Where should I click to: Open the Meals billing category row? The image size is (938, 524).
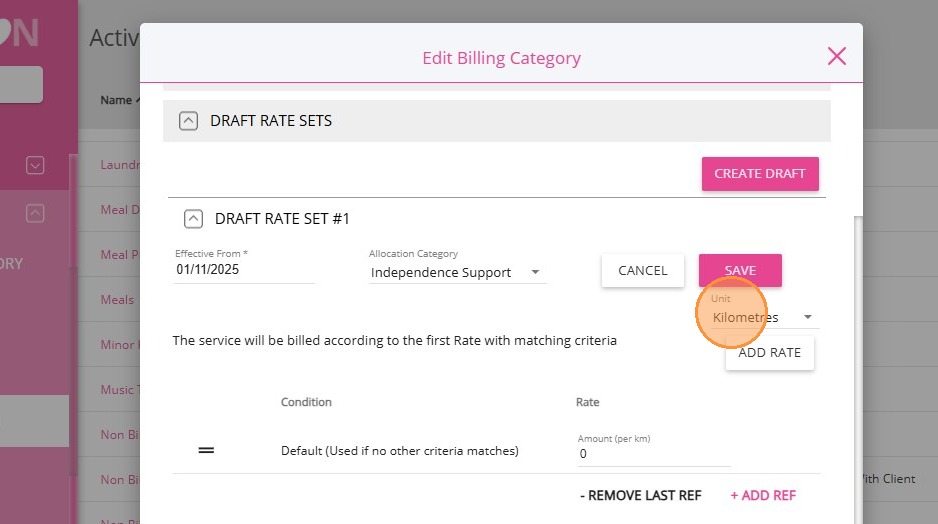(x=117, y=300)
